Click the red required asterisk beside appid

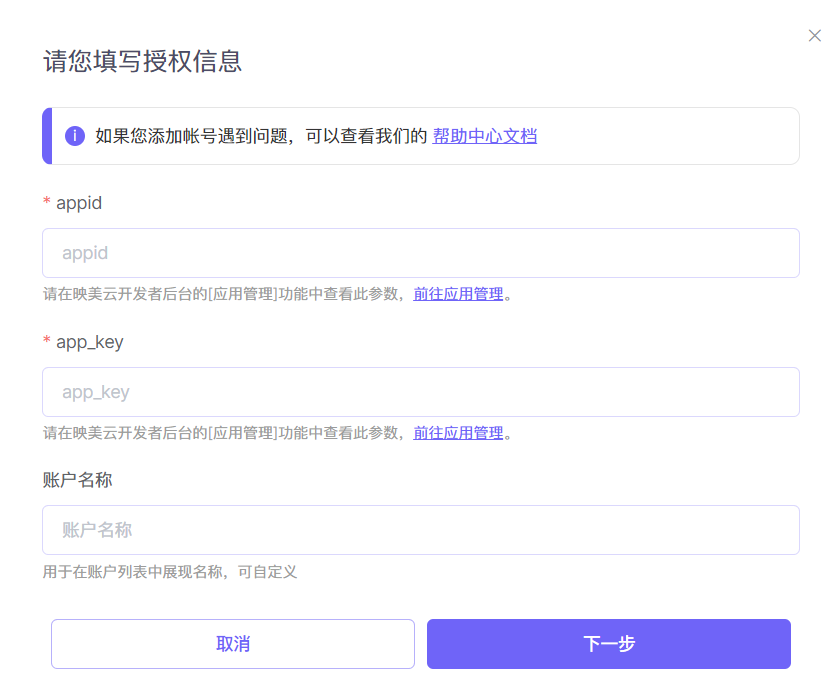(x=47, y=203)
